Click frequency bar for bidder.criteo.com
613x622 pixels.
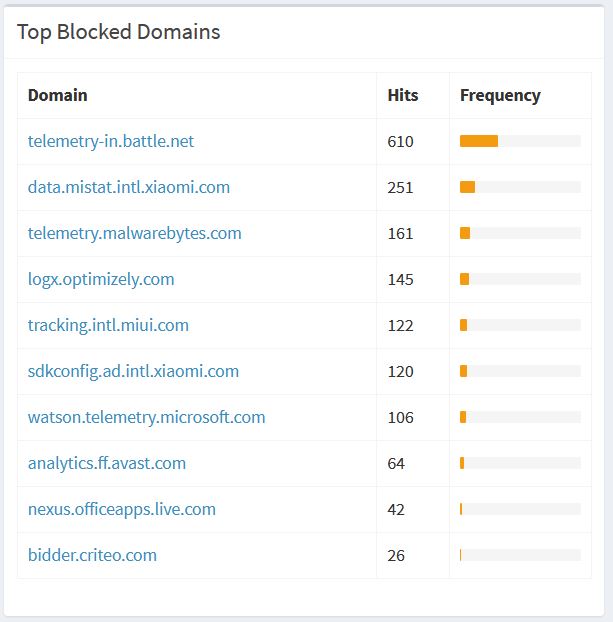(520, 555)
